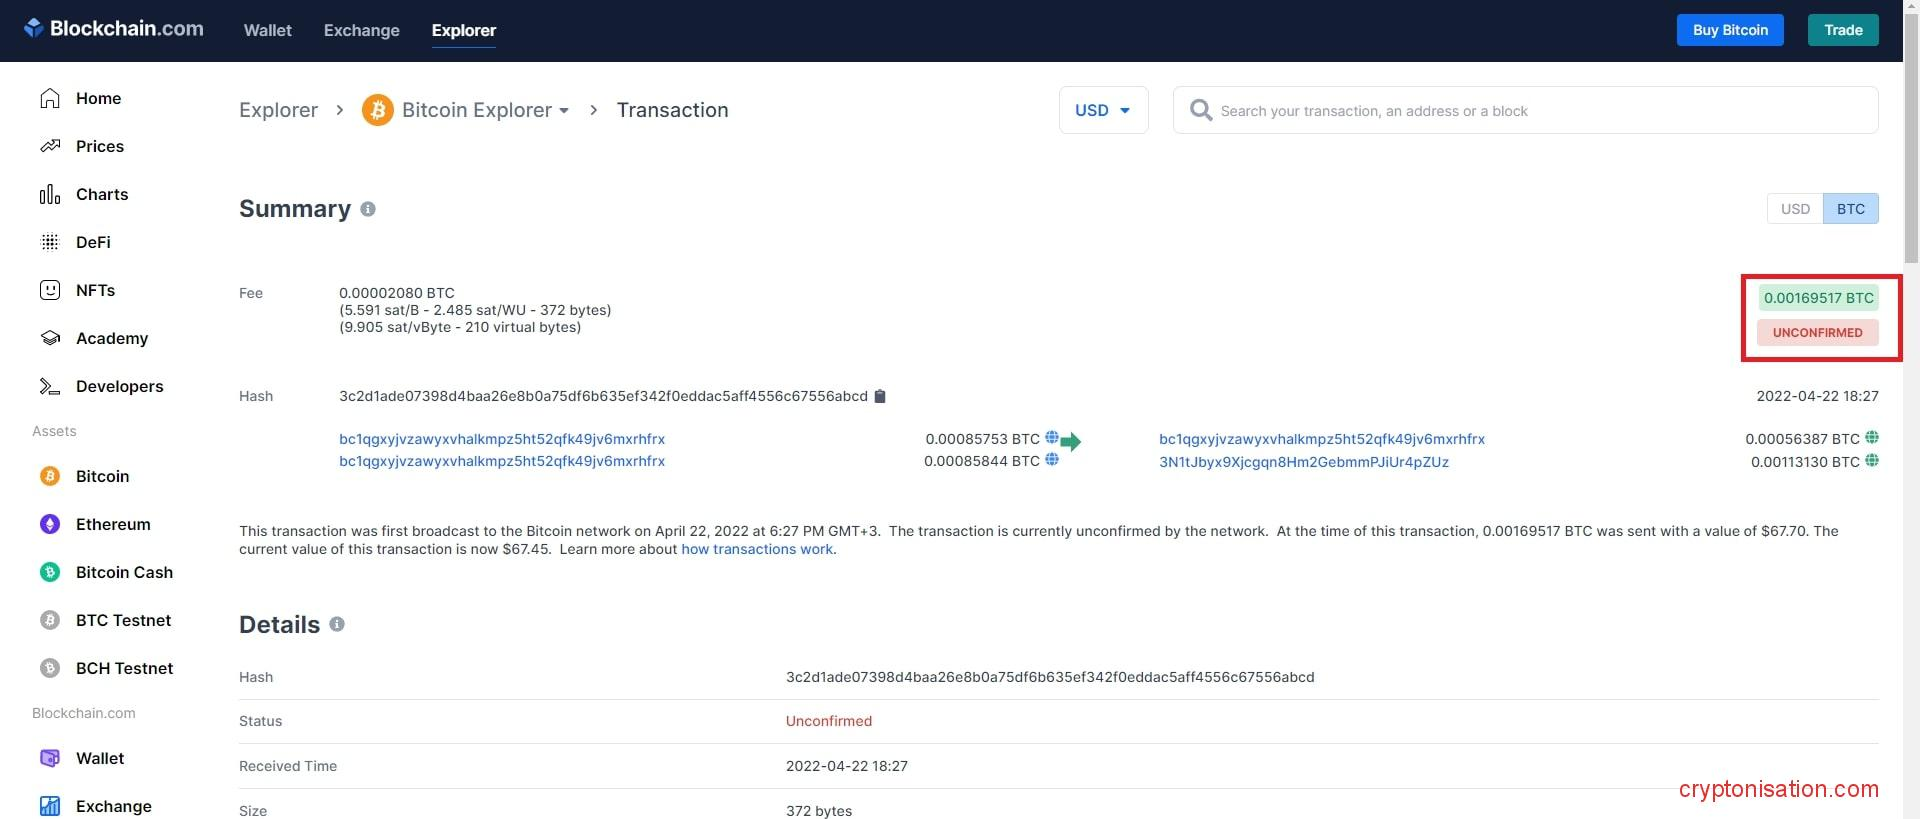The width and height of the screenshot is (1920, 819).
Task: Switch summary display to USD
Action: coord(1795,209)
